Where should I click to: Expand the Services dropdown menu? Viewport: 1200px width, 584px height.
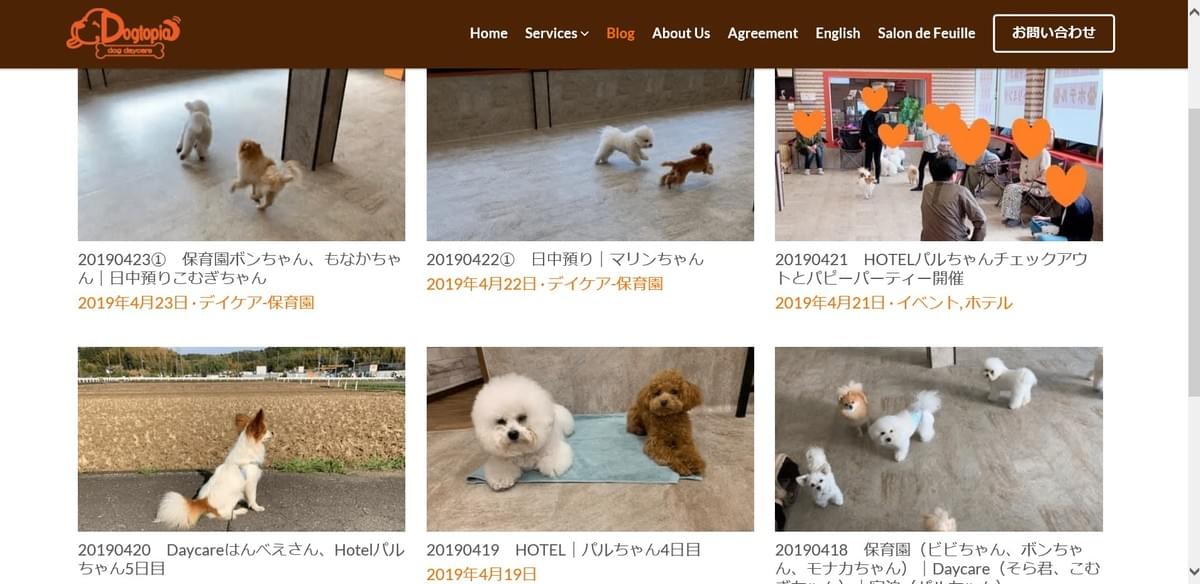557,33
